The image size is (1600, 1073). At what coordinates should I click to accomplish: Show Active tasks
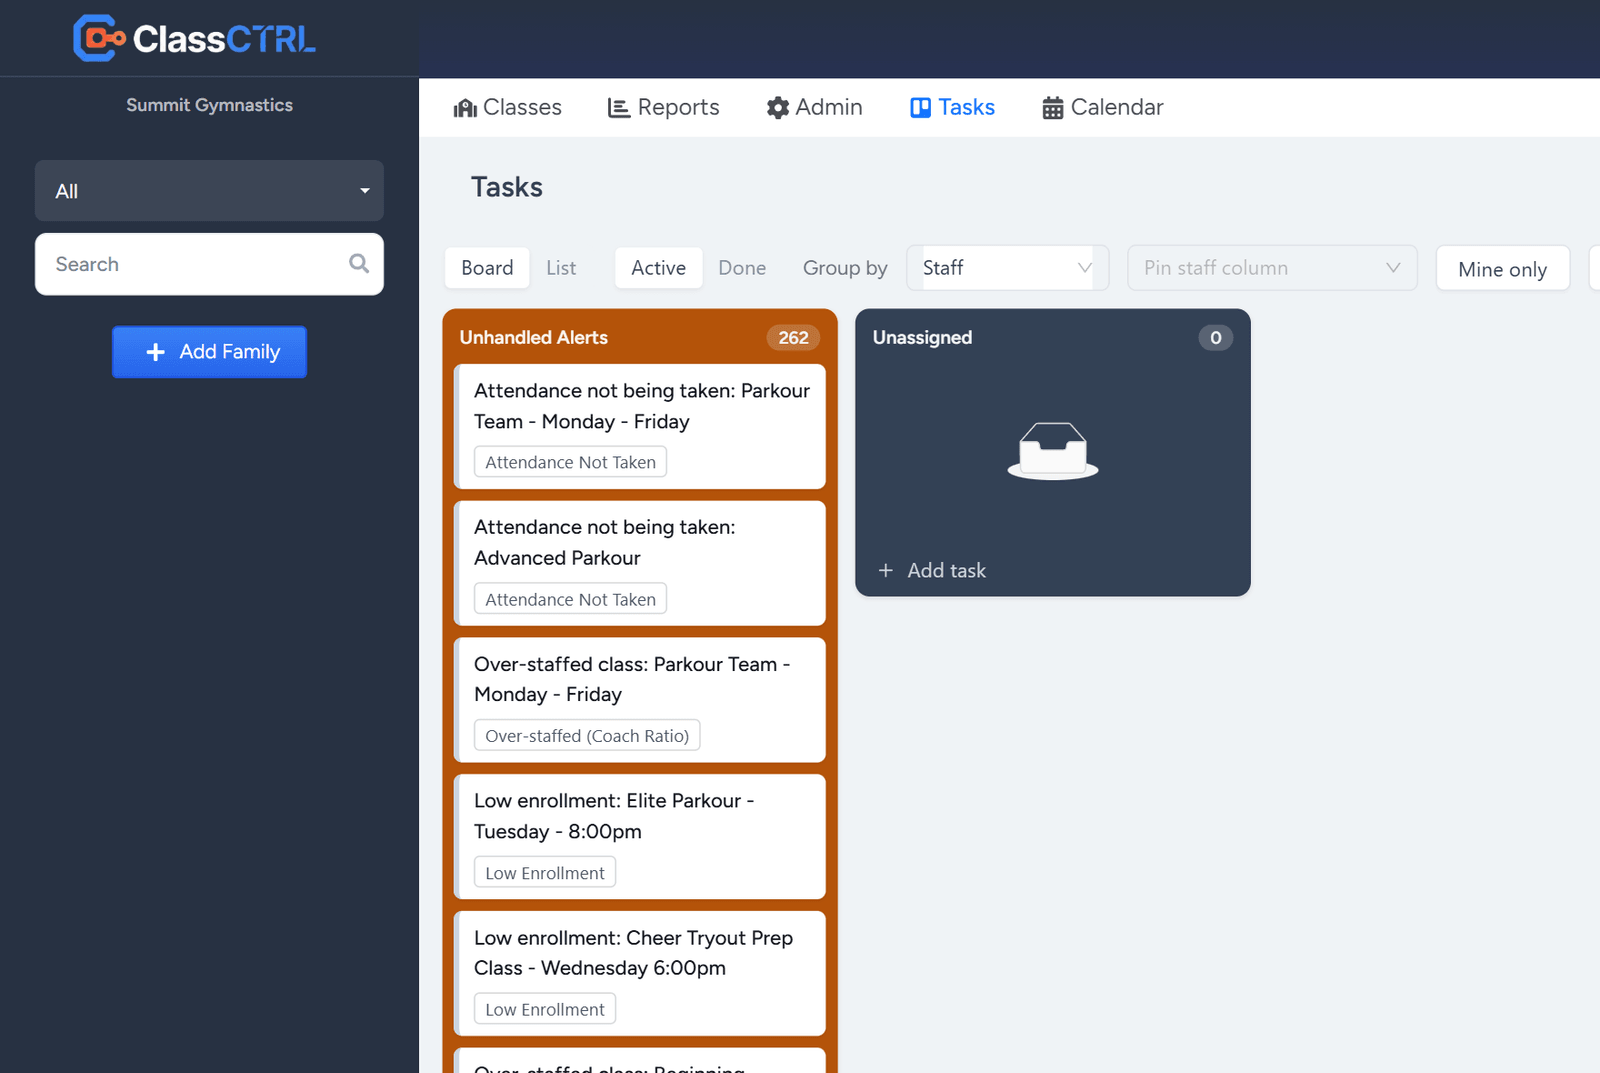pyautogui.click(x=658, y=268)
